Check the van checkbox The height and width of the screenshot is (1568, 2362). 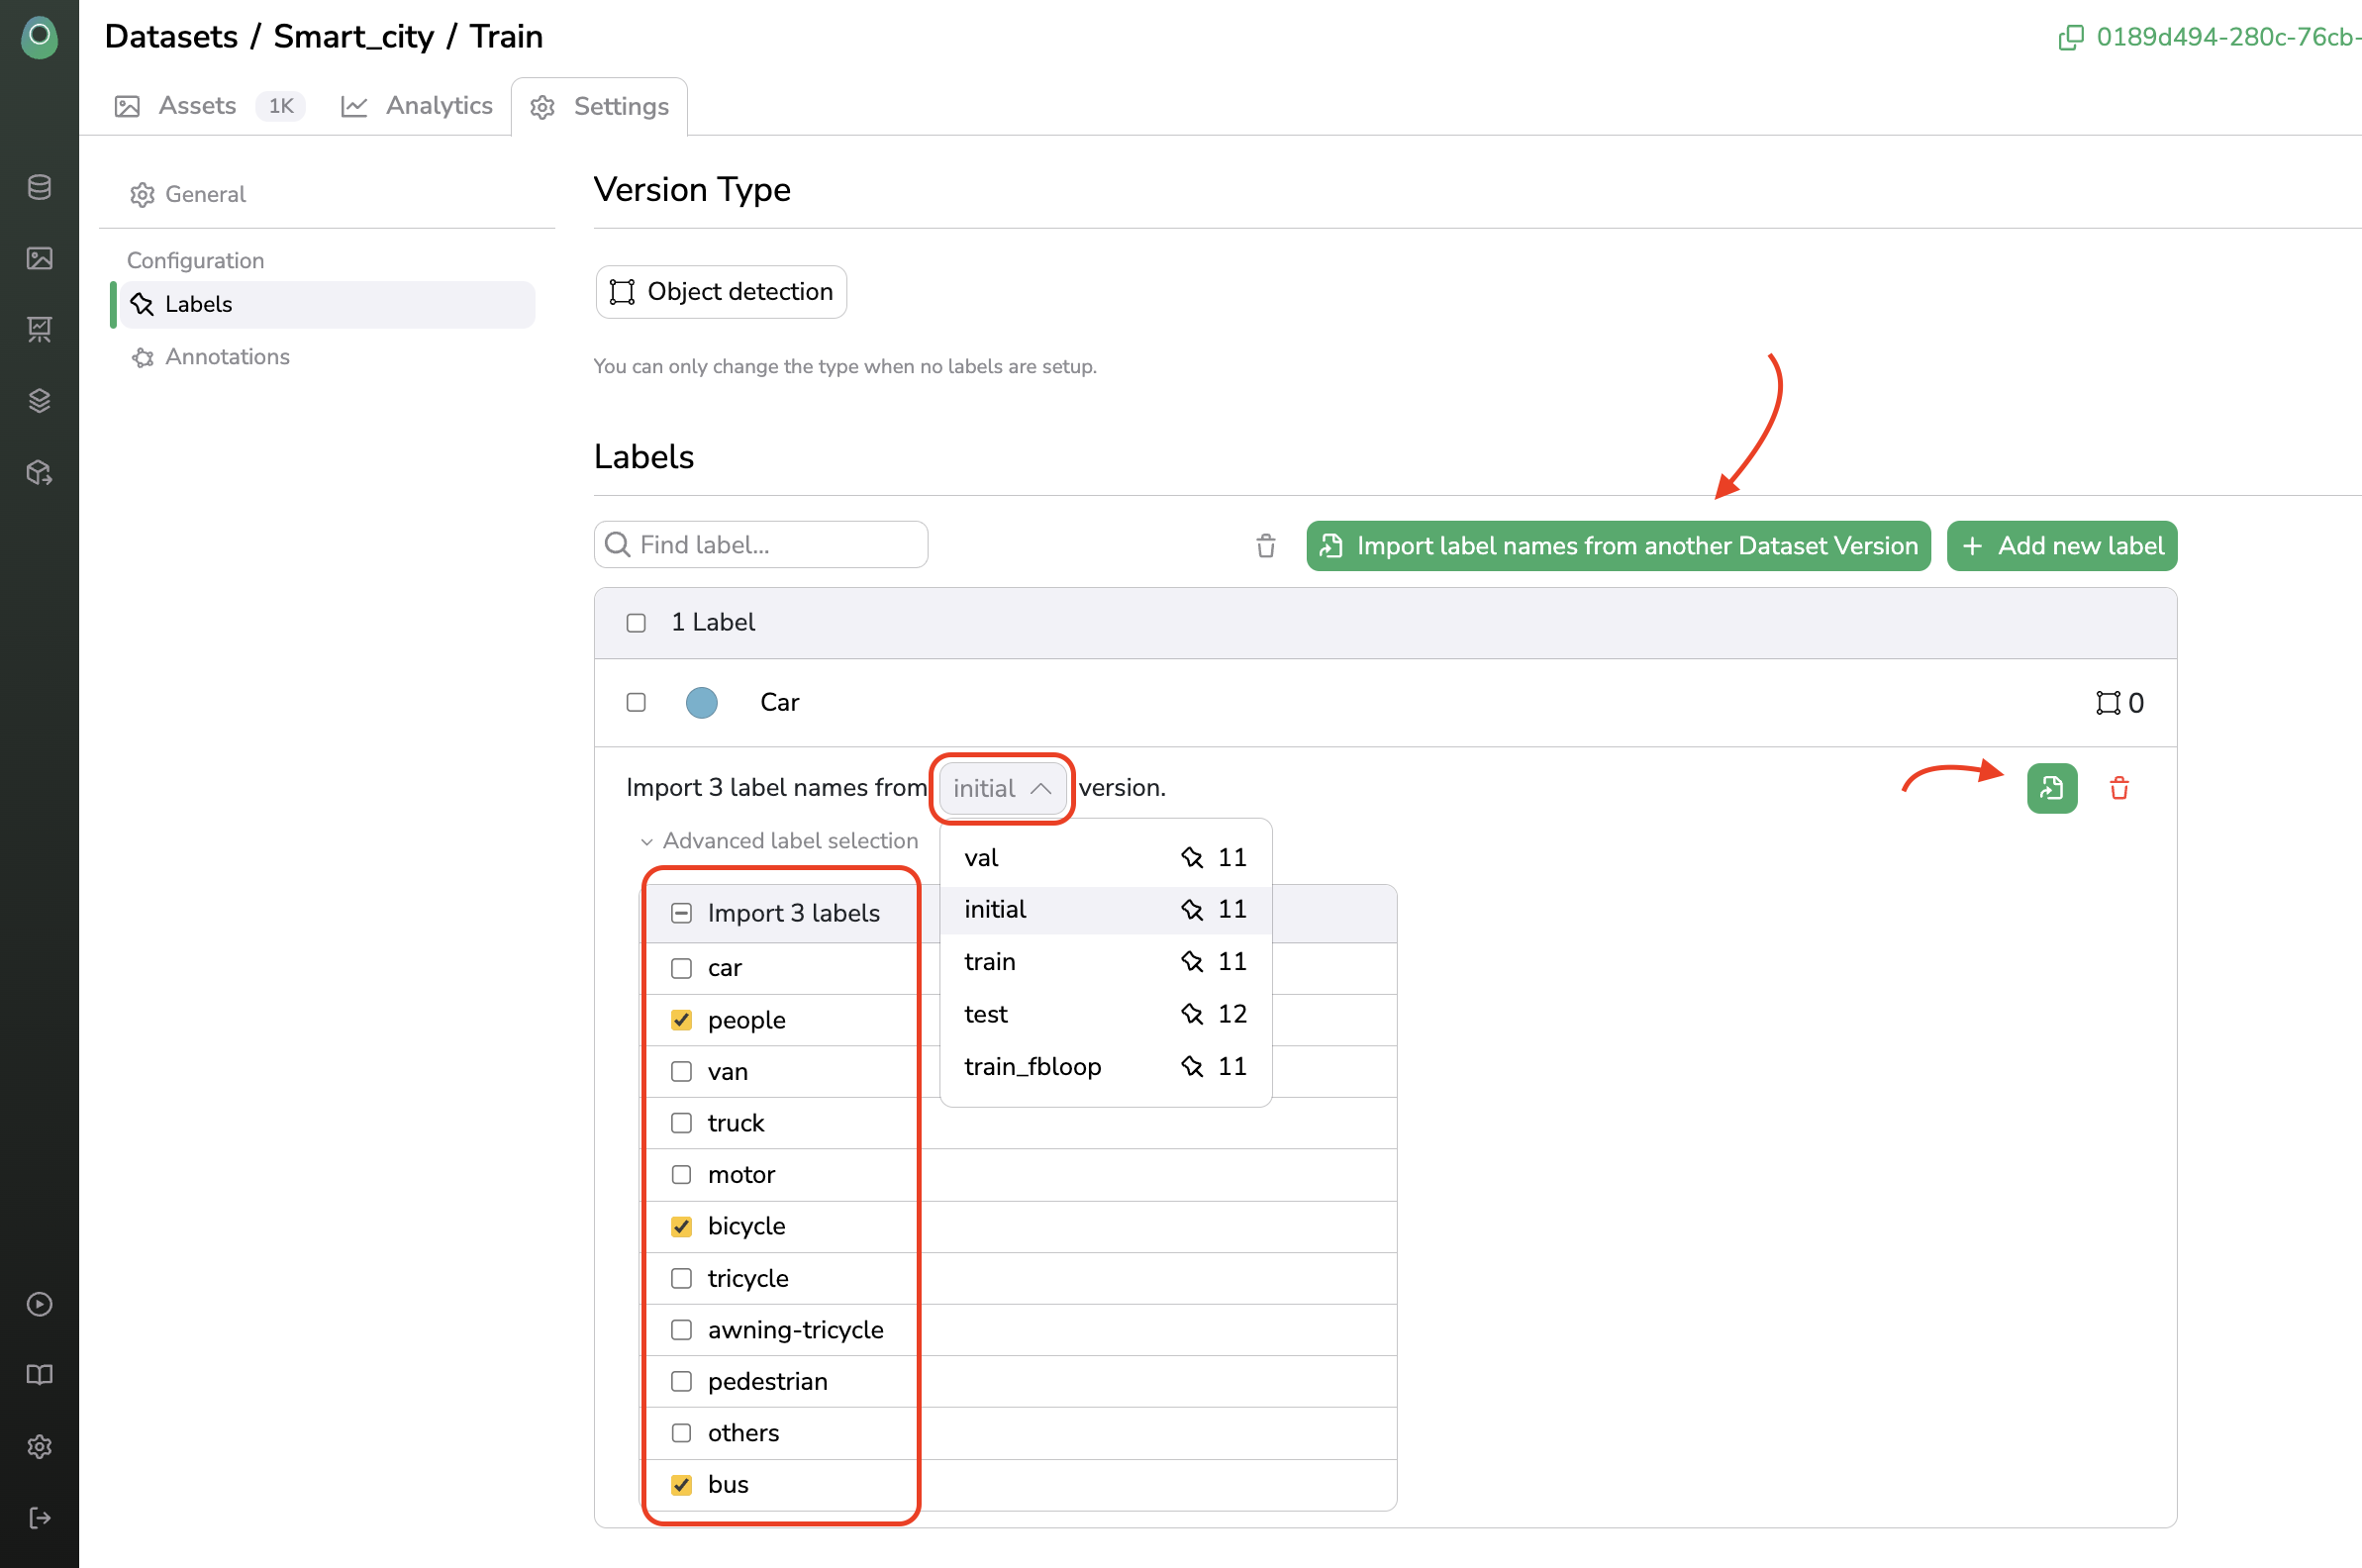pyautogui.click(x=681, y=1072)
